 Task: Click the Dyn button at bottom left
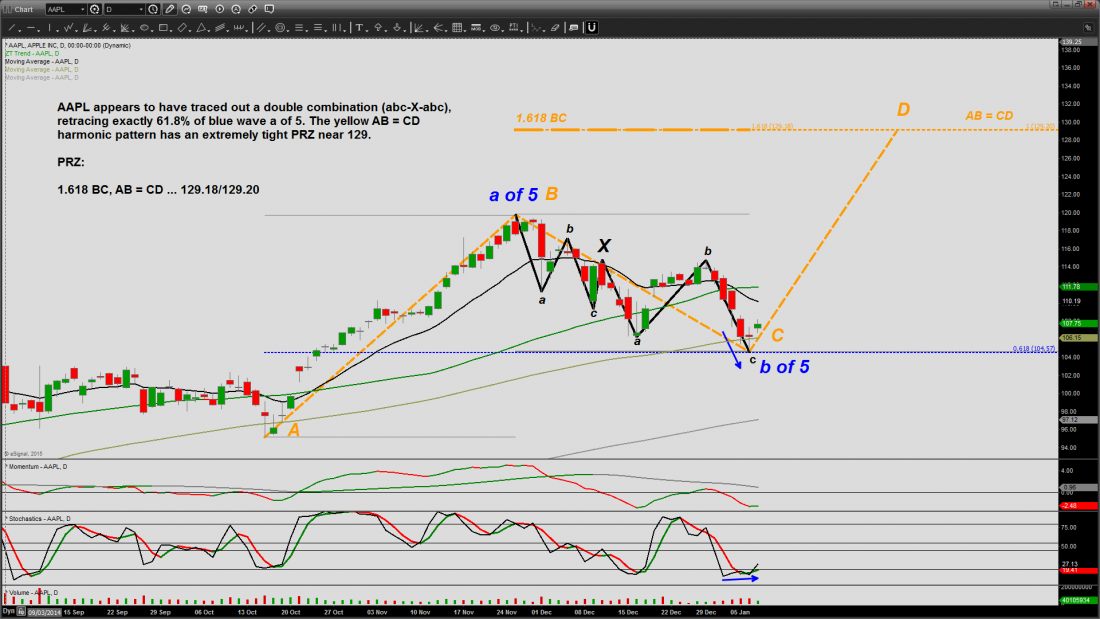tap(8, 609)
